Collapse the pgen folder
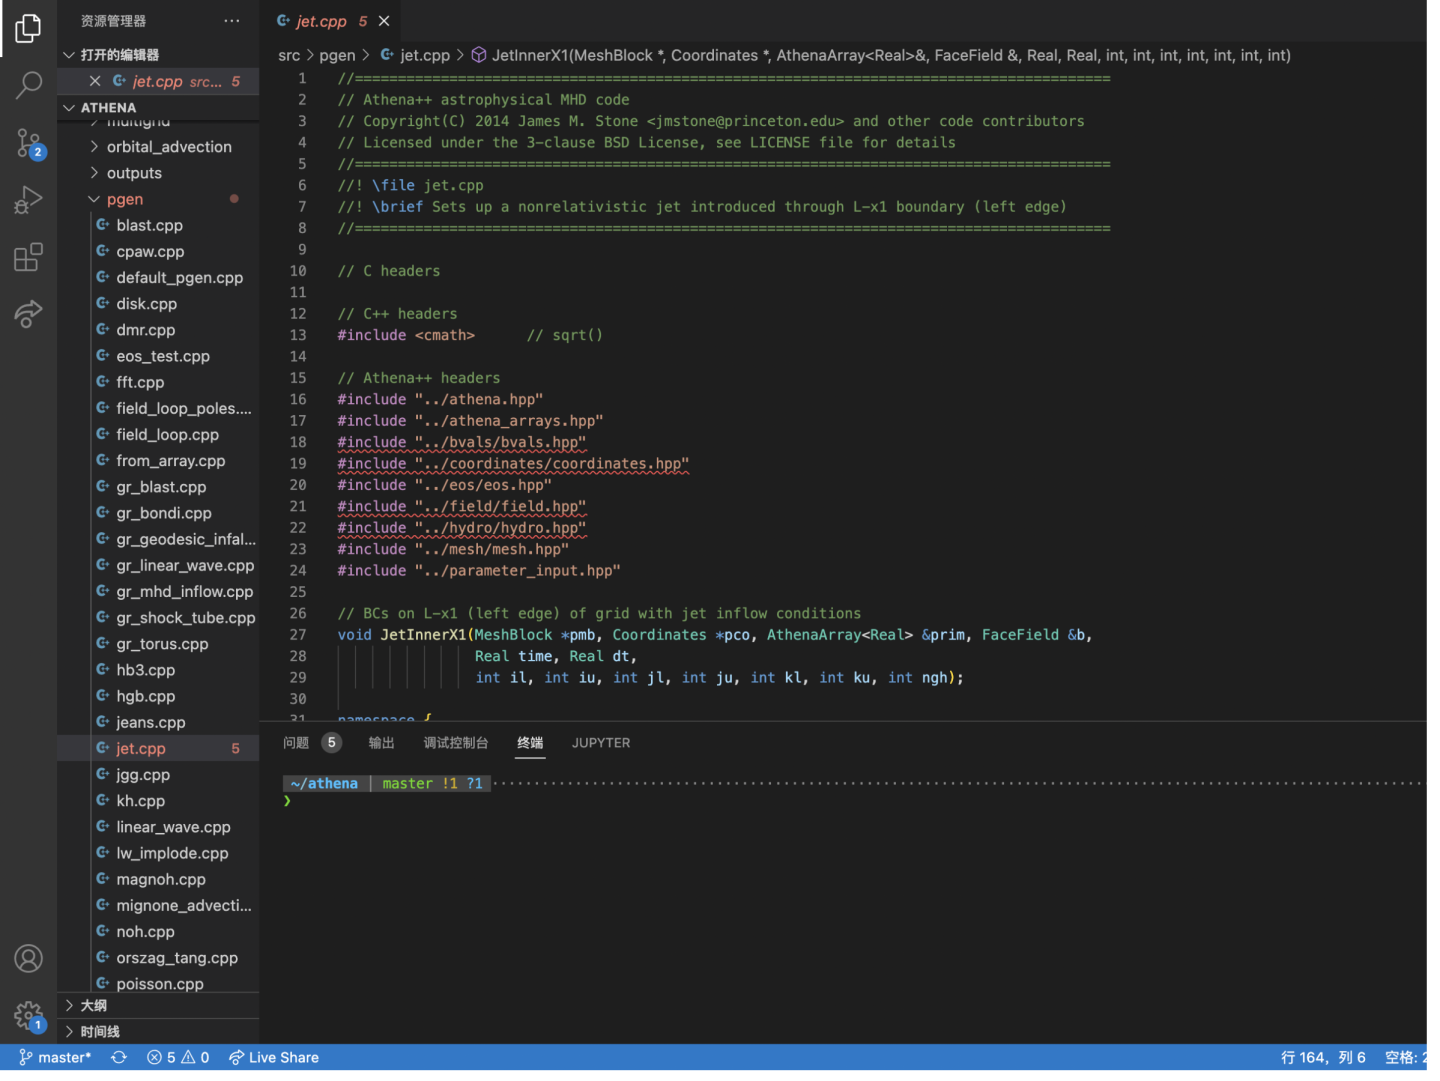The height and width of the screenshot is (1081, 1440). click(x=124, y=199)
